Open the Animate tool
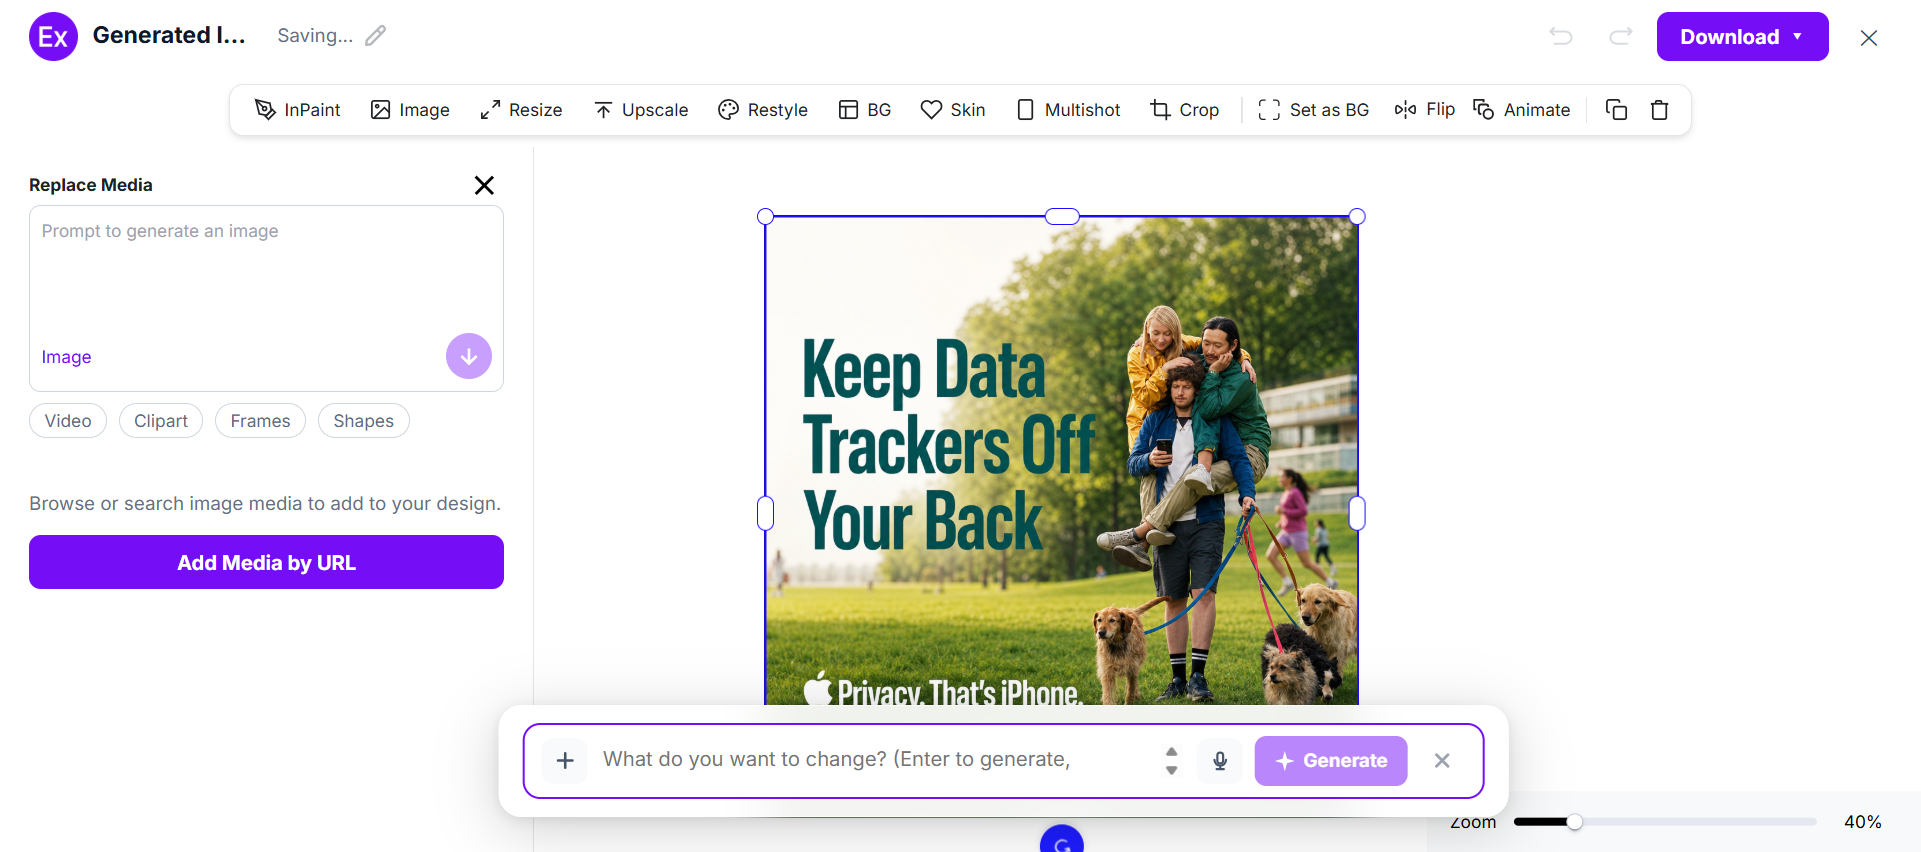1921x852 pixels. 1522,110
